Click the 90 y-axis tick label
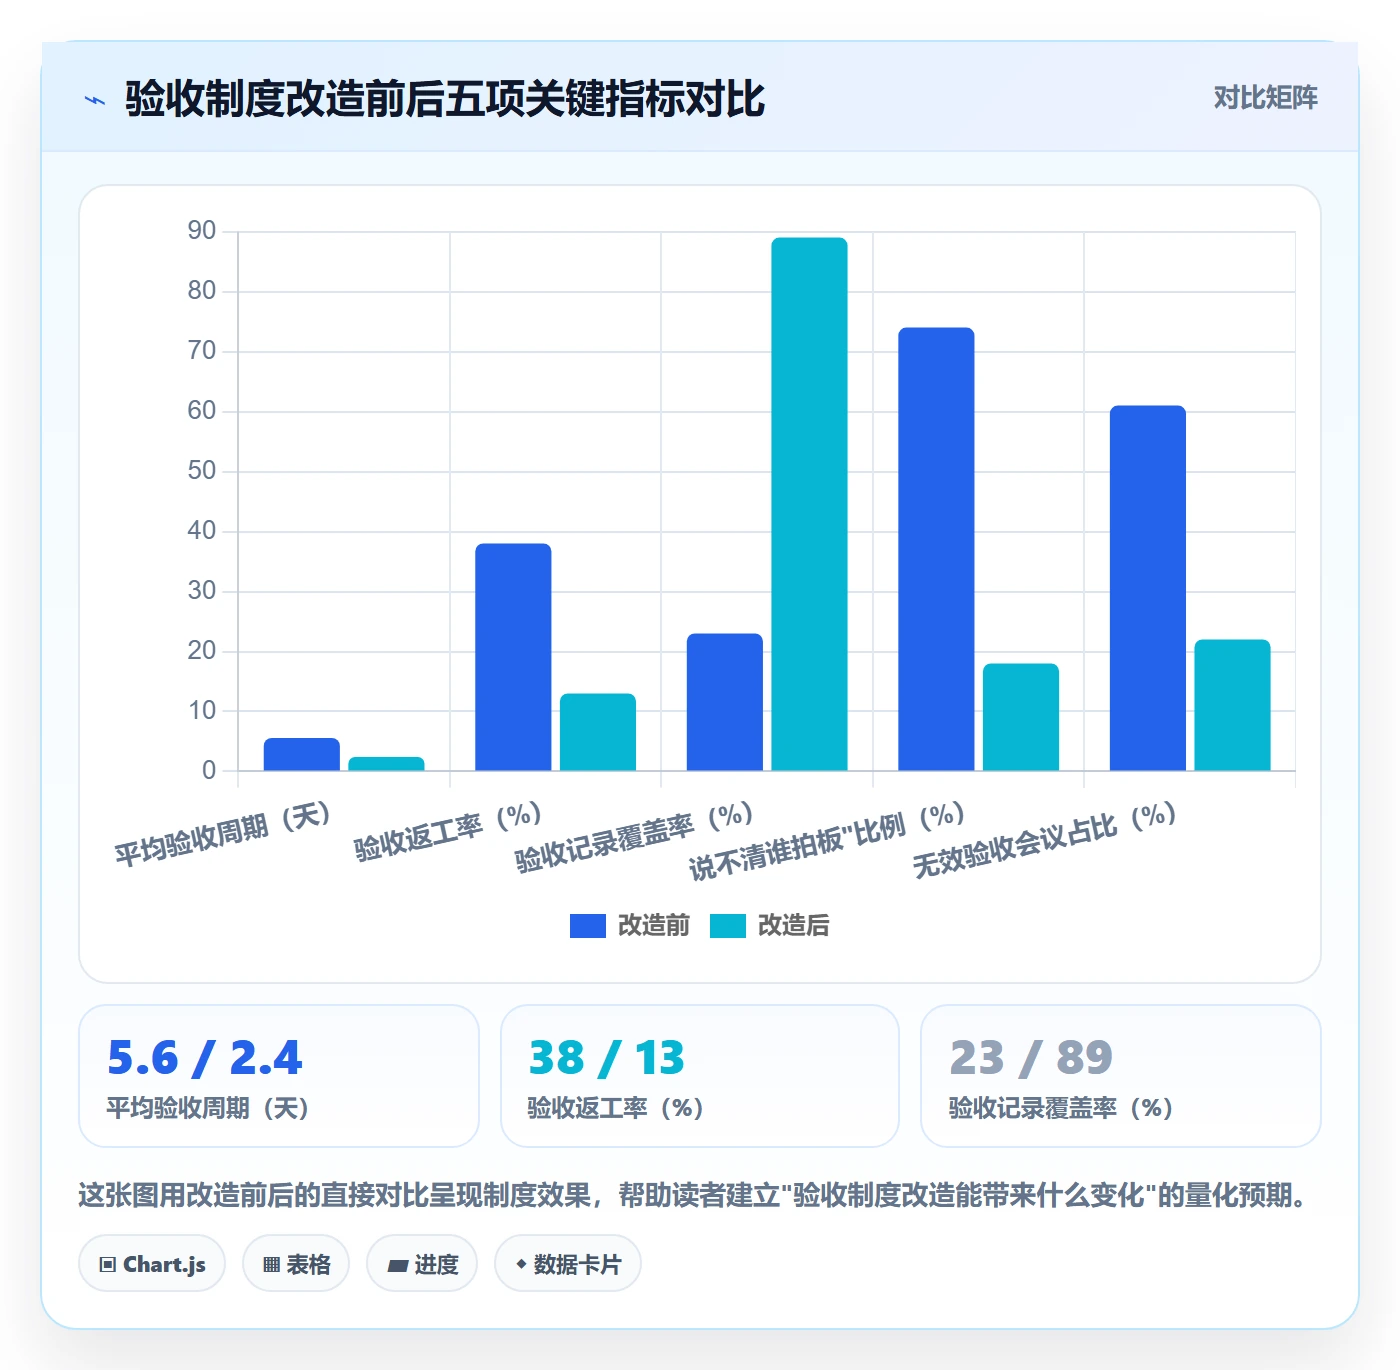Viewport: 1400px width, 1370px height. click(202, 231)
